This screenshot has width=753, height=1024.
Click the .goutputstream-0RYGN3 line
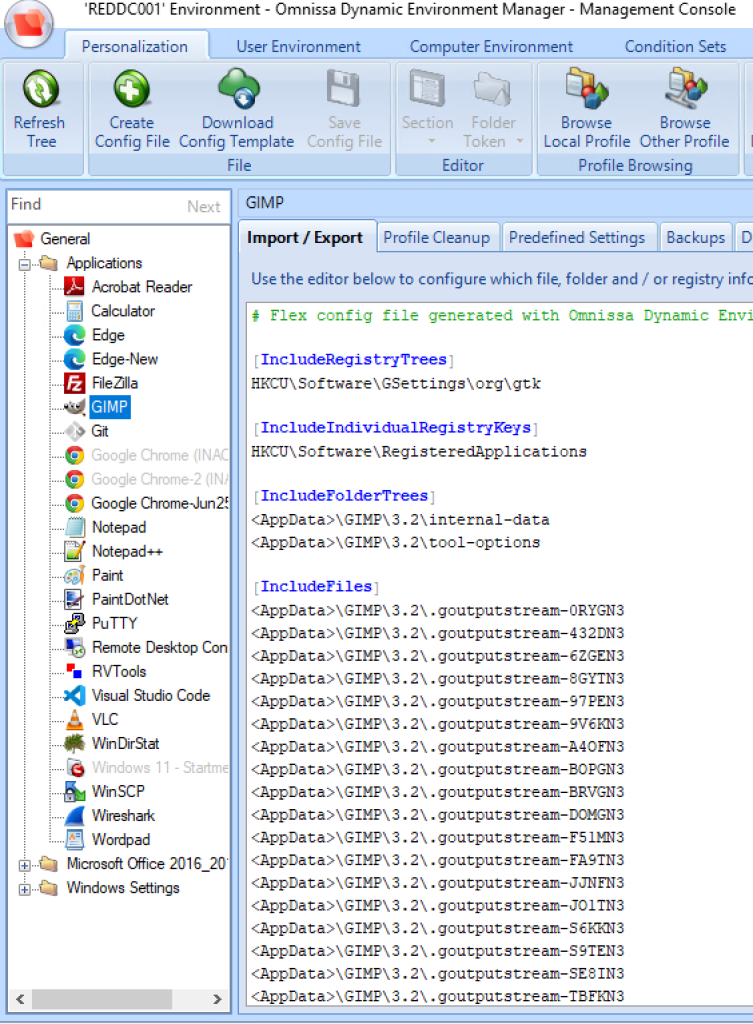click(x=438, y=611)
